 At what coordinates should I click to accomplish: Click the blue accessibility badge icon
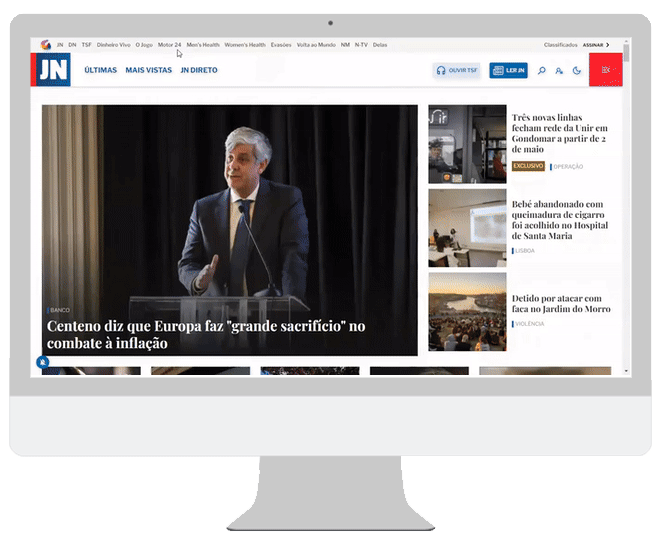click(43, 362)
